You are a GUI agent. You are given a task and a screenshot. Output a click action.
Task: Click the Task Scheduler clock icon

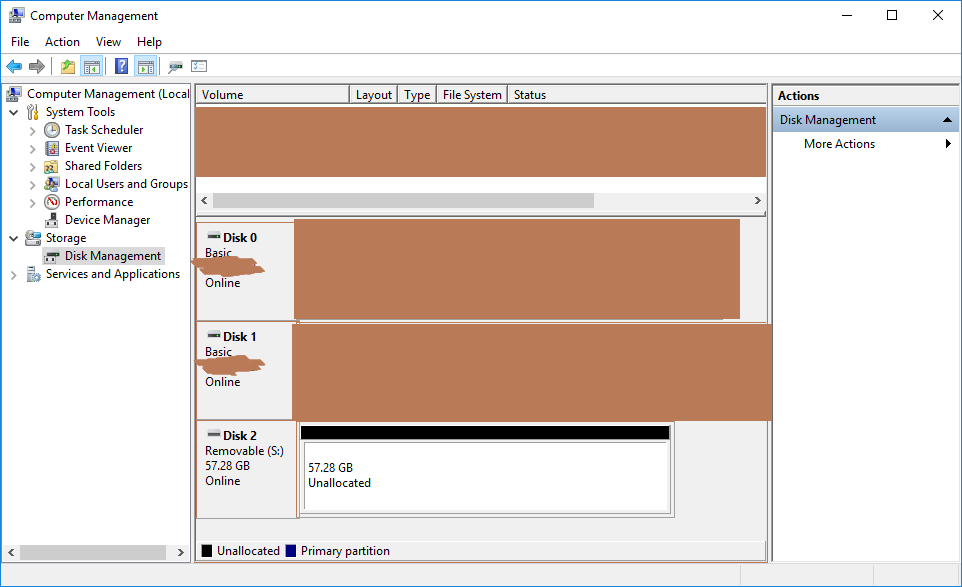pos(52,130)
